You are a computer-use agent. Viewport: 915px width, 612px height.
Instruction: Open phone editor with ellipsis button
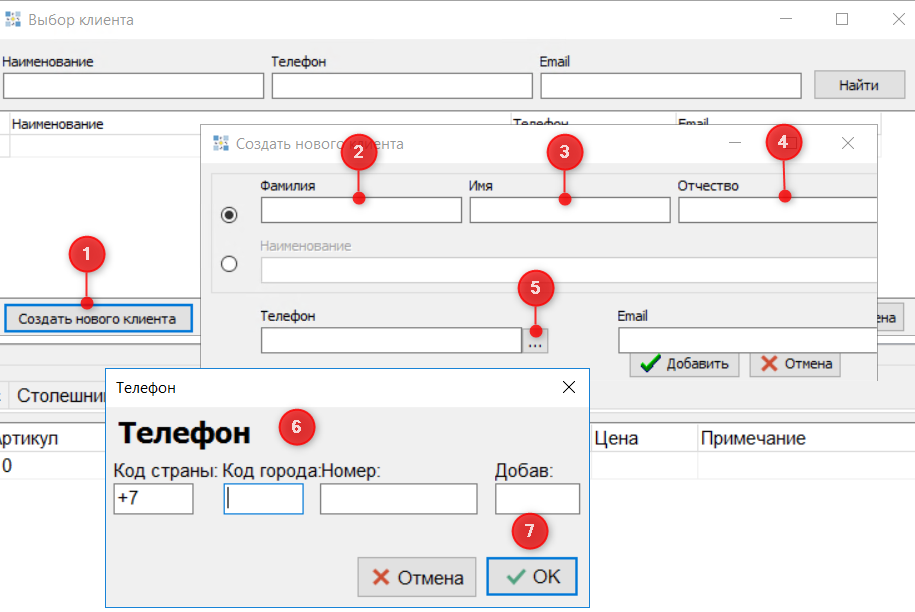[x=535, y=342]
